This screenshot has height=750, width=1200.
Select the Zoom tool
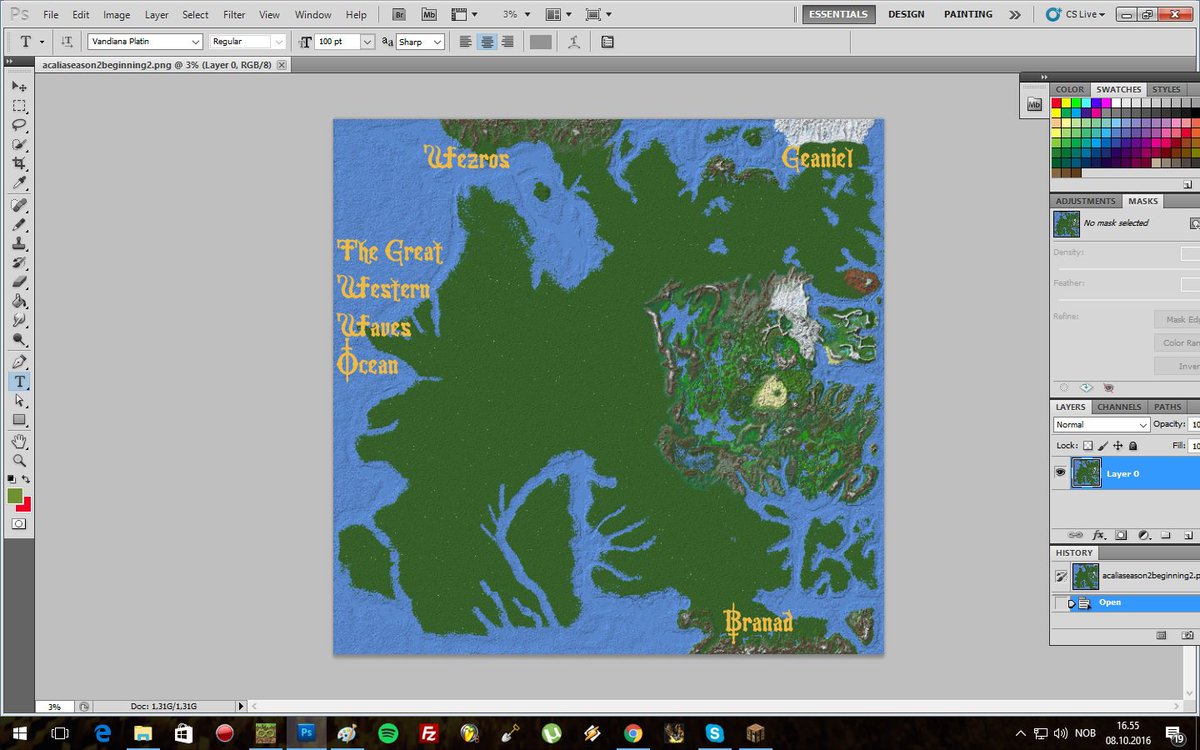click(19, 460)
